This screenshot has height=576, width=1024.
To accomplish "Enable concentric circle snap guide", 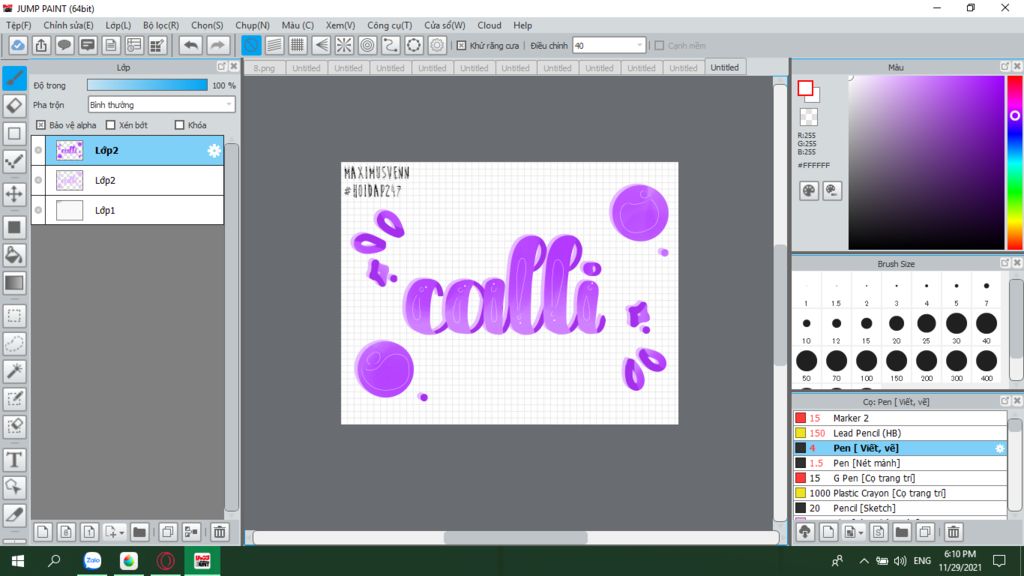I will point(368,45).
